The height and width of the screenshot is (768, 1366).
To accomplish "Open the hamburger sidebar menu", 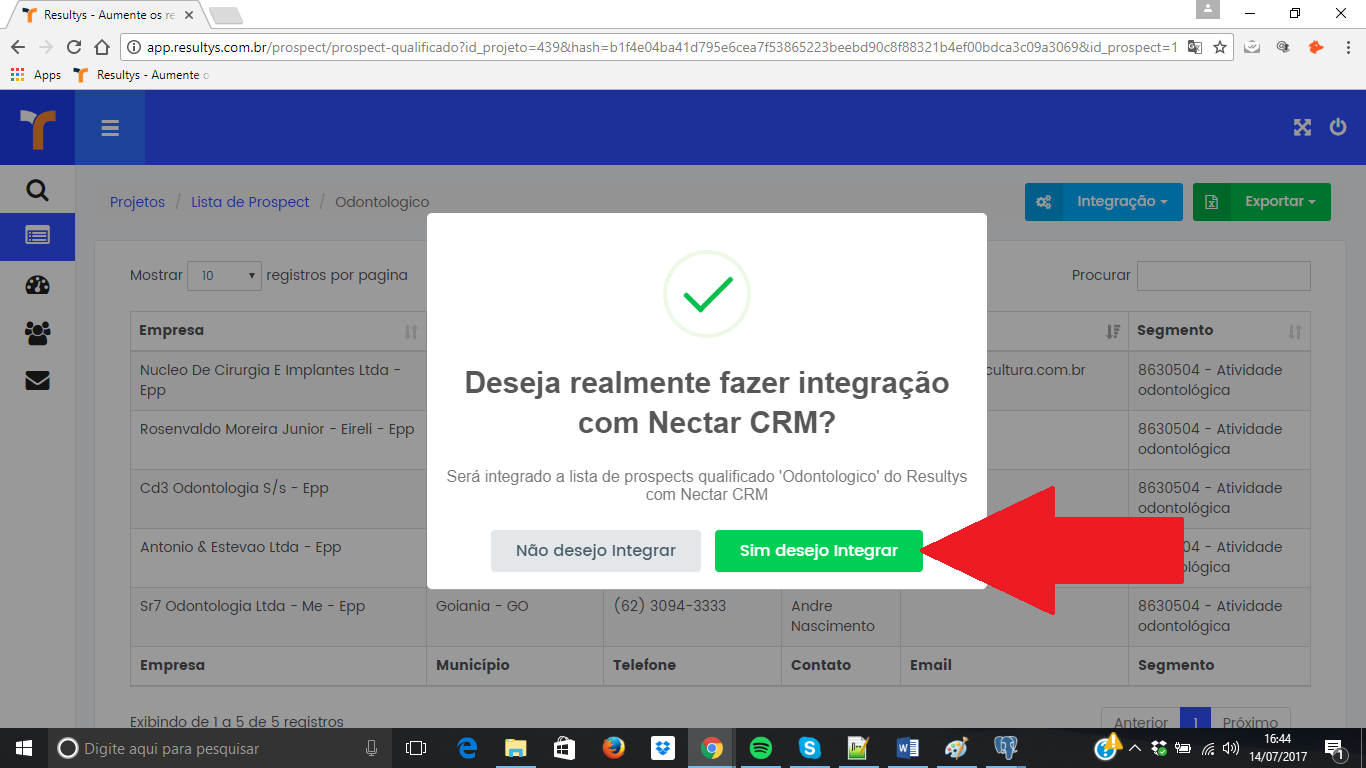I will (x=110, y=128).
